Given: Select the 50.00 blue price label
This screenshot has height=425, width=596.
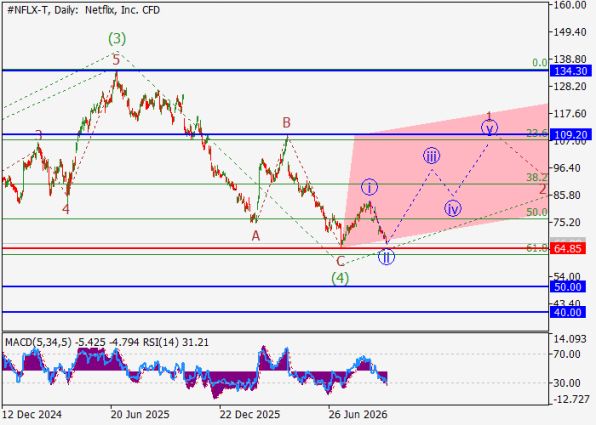Looking at the screenshot, I should [567, 287].
